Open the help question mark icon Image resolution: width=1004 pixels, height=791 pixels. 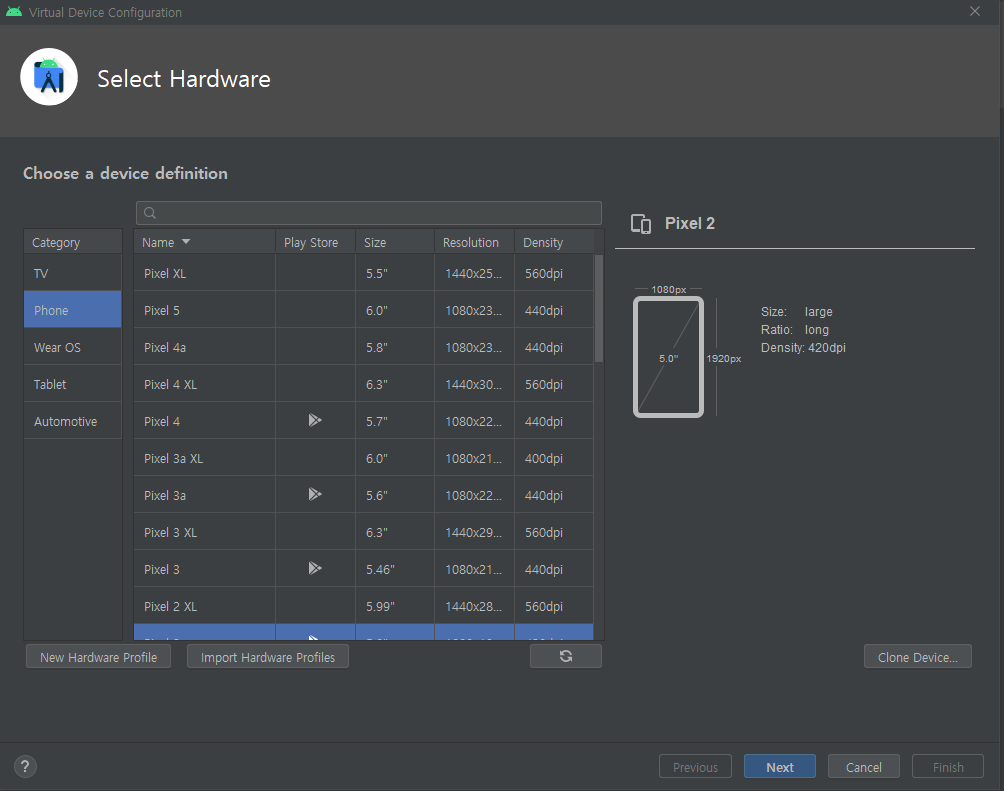coord(25,766)
